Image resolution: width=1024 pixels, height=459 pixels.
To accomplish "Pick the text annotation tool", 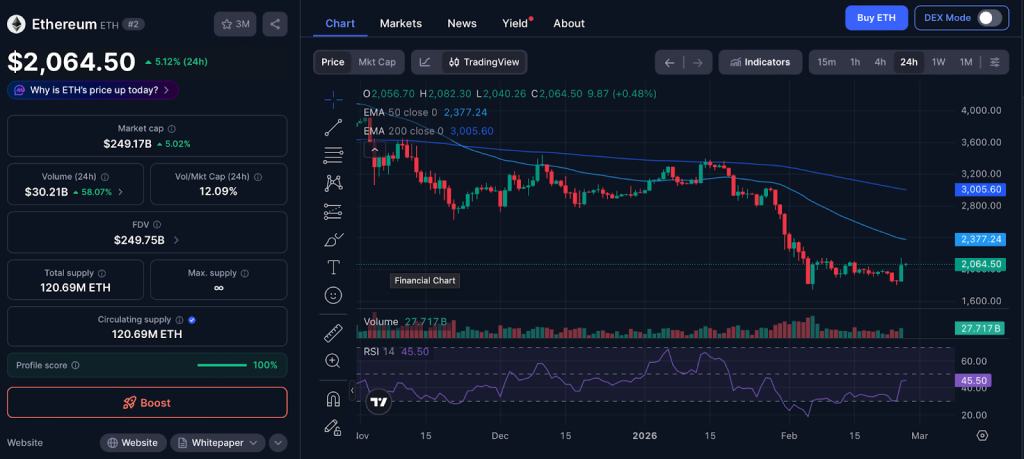I will point(333,267).
